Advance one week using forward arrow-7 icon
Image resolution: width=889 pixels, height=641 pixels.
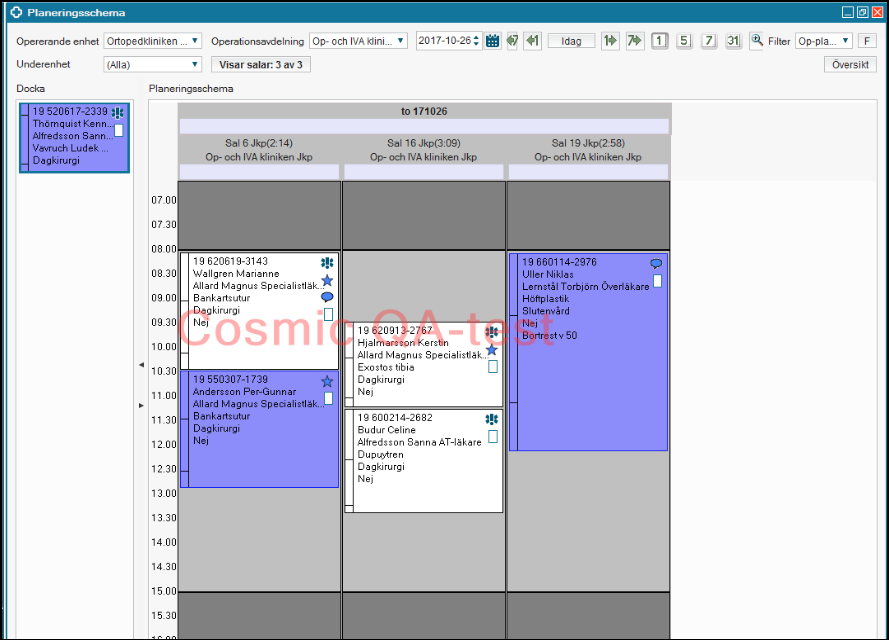634,41
